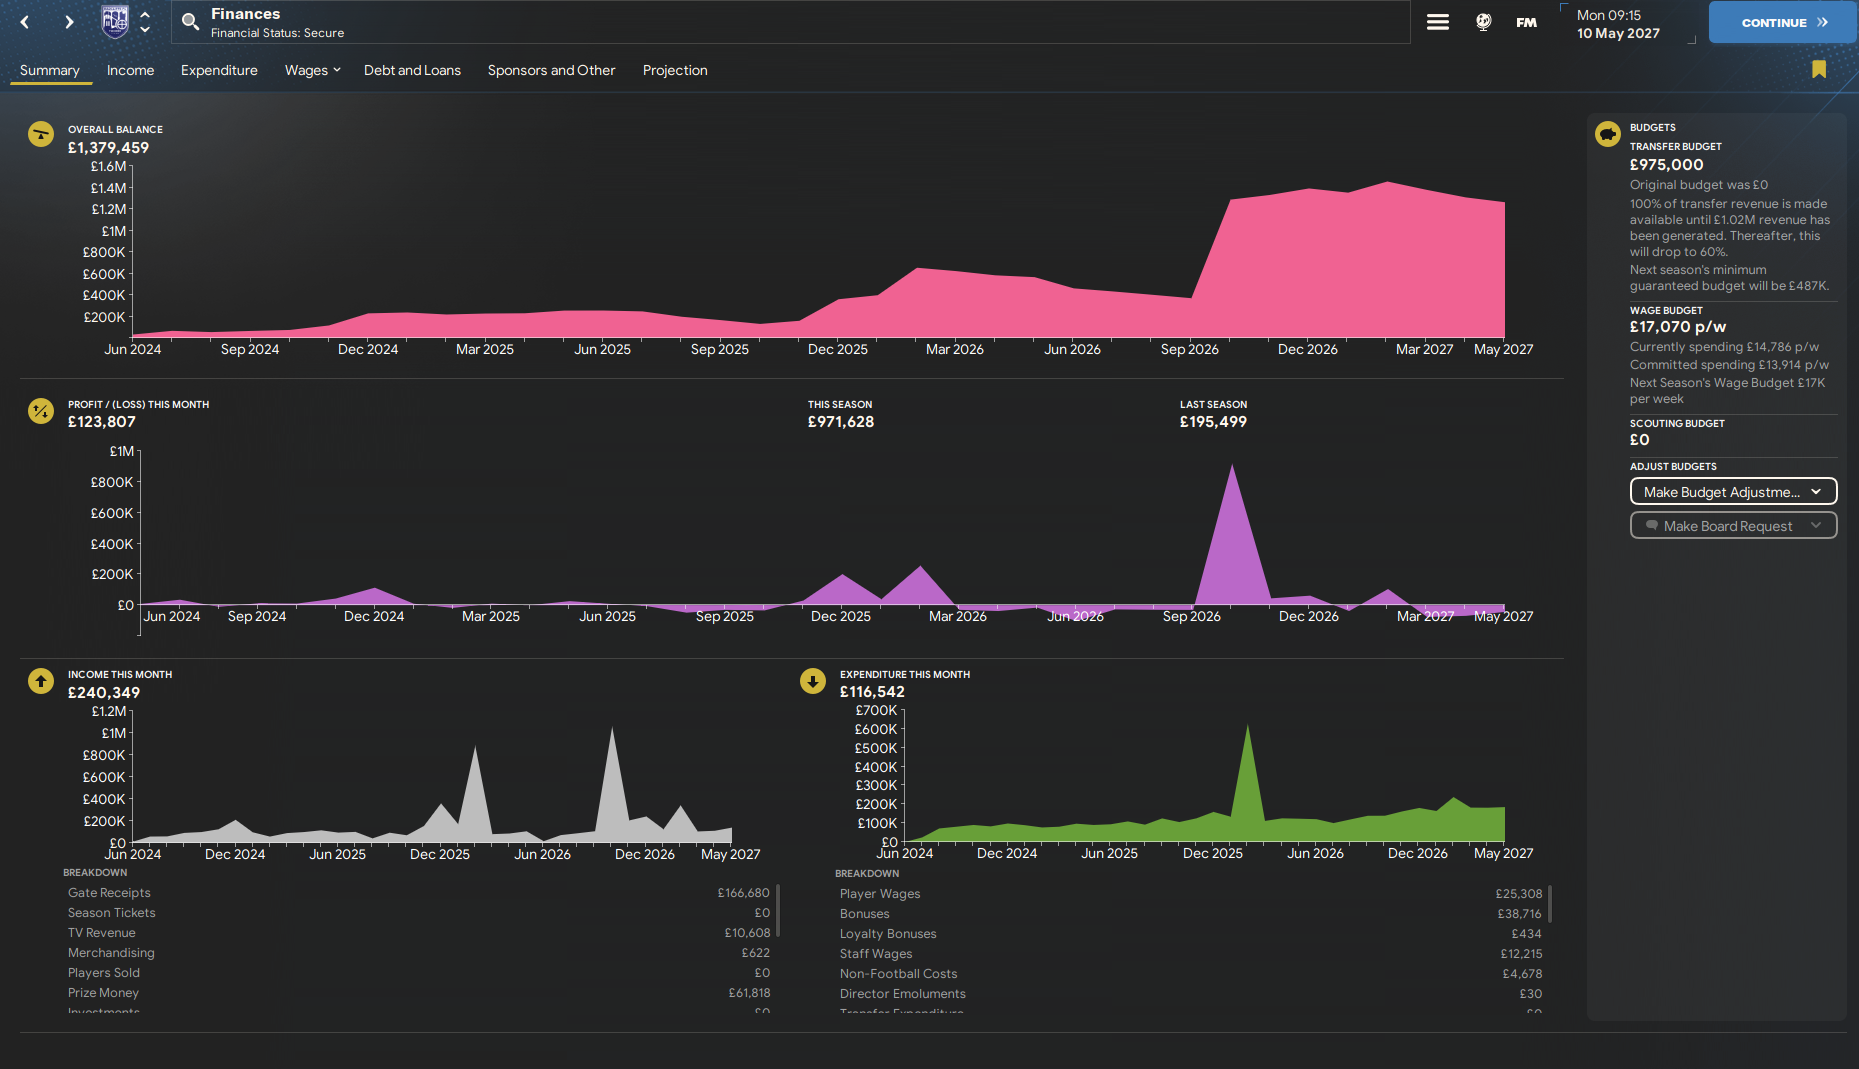Click the Wage Budget £17,070 p/w value

pyautogui.click(x=1678, y=327)
